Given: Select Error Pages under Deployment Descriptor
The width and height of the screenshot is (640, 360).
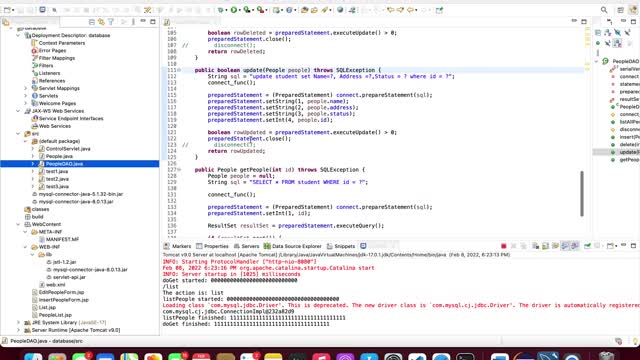Looking at the screenshot, I should click(x=52, y=51).
